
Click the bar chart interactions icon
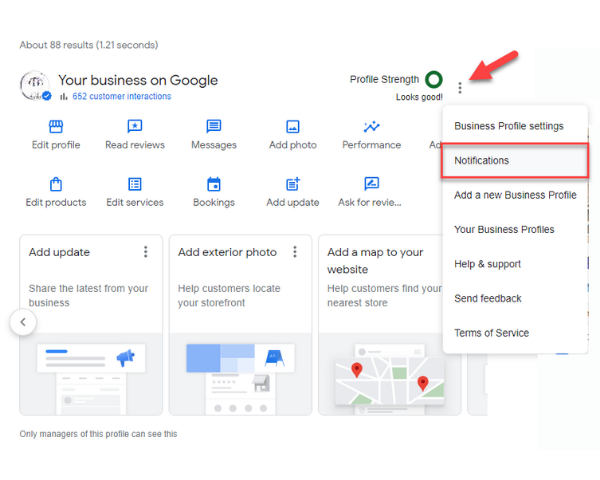64,96
